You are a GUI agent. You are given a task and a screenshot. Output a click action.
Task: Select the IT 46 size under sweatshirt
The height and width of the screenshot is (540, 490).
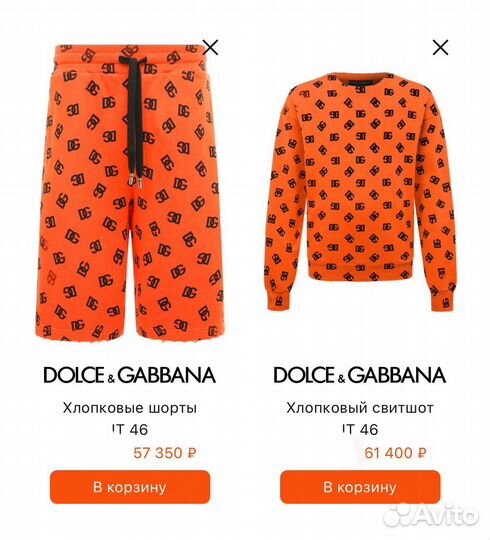coord(360,429)
